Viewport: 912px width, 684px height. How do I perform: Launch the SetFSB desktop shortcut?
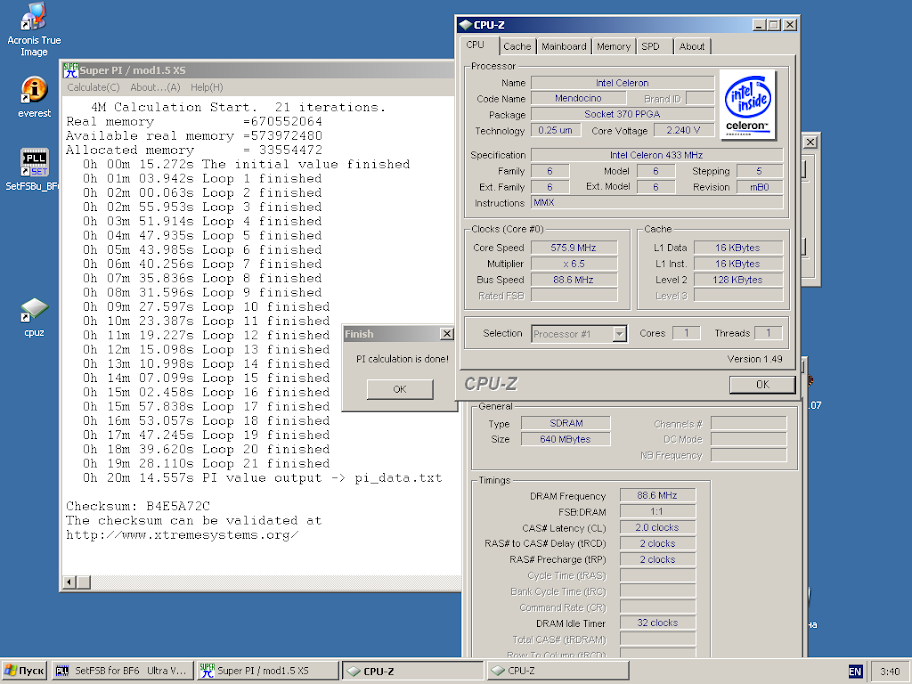click(x=34, y=162)
